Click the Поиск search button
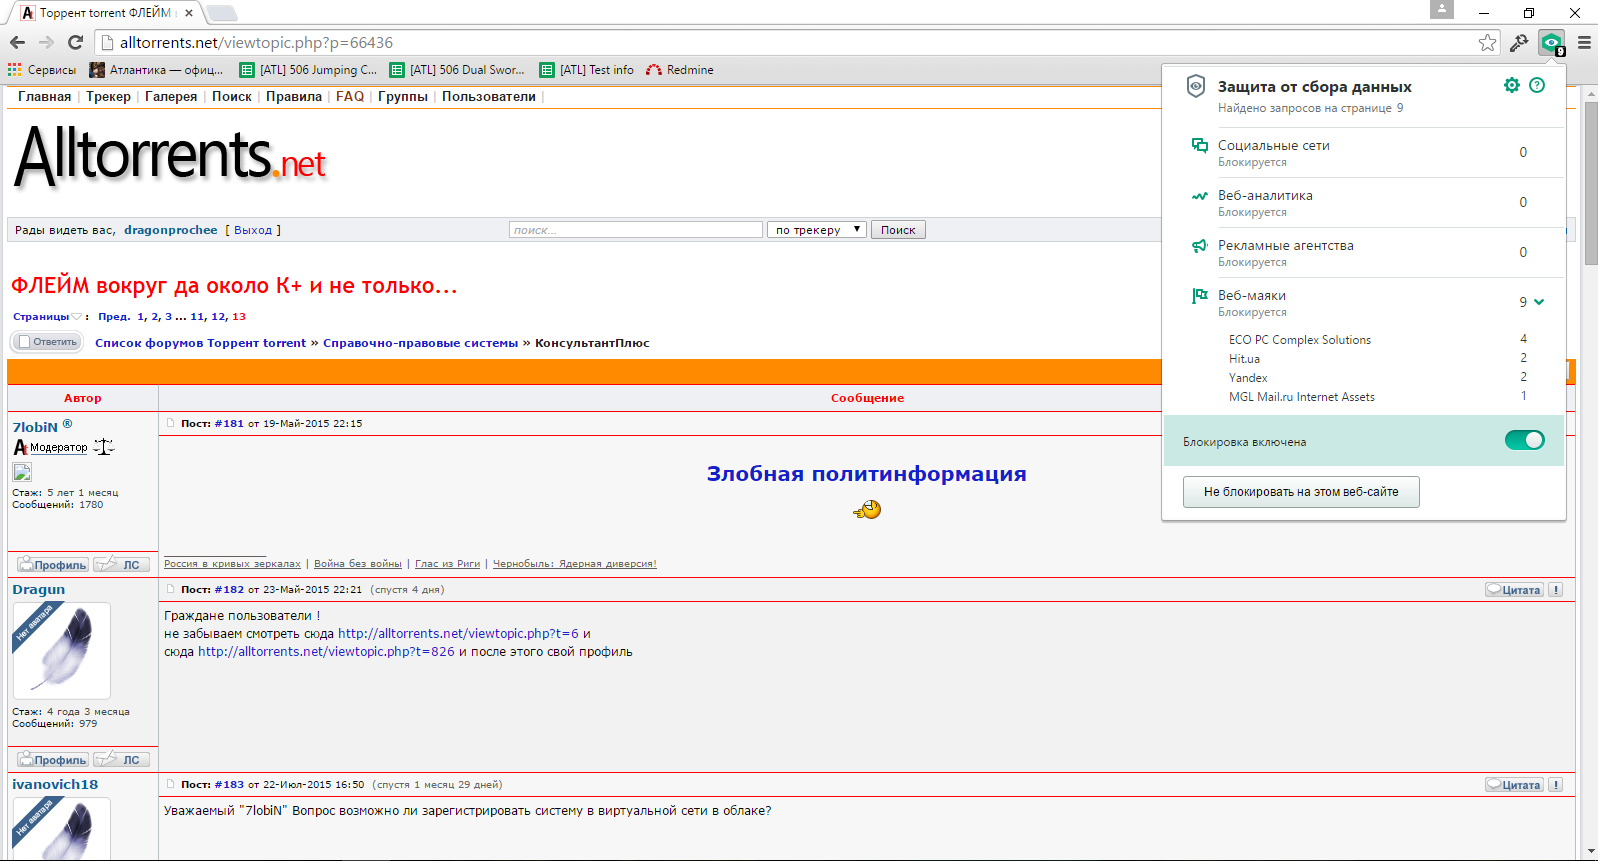This screenshot has width=1598, height=861. pyautogui.click(x=897, y=230)
